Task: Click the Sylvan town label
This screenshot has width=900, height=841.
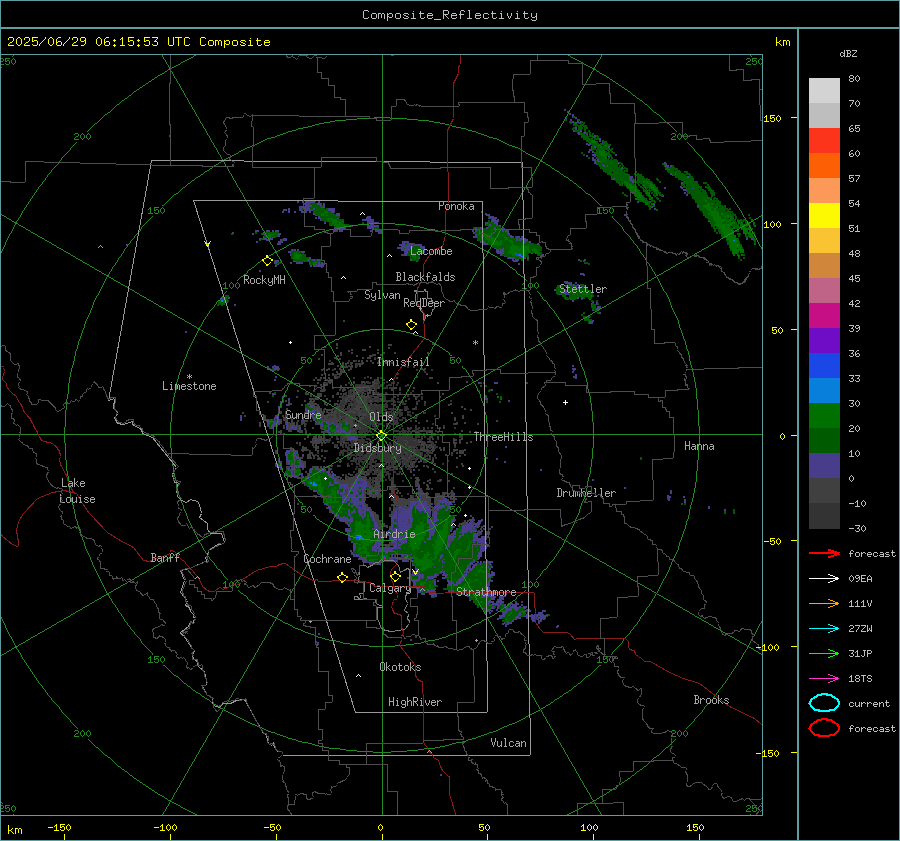Action: (x=382, y=295)
